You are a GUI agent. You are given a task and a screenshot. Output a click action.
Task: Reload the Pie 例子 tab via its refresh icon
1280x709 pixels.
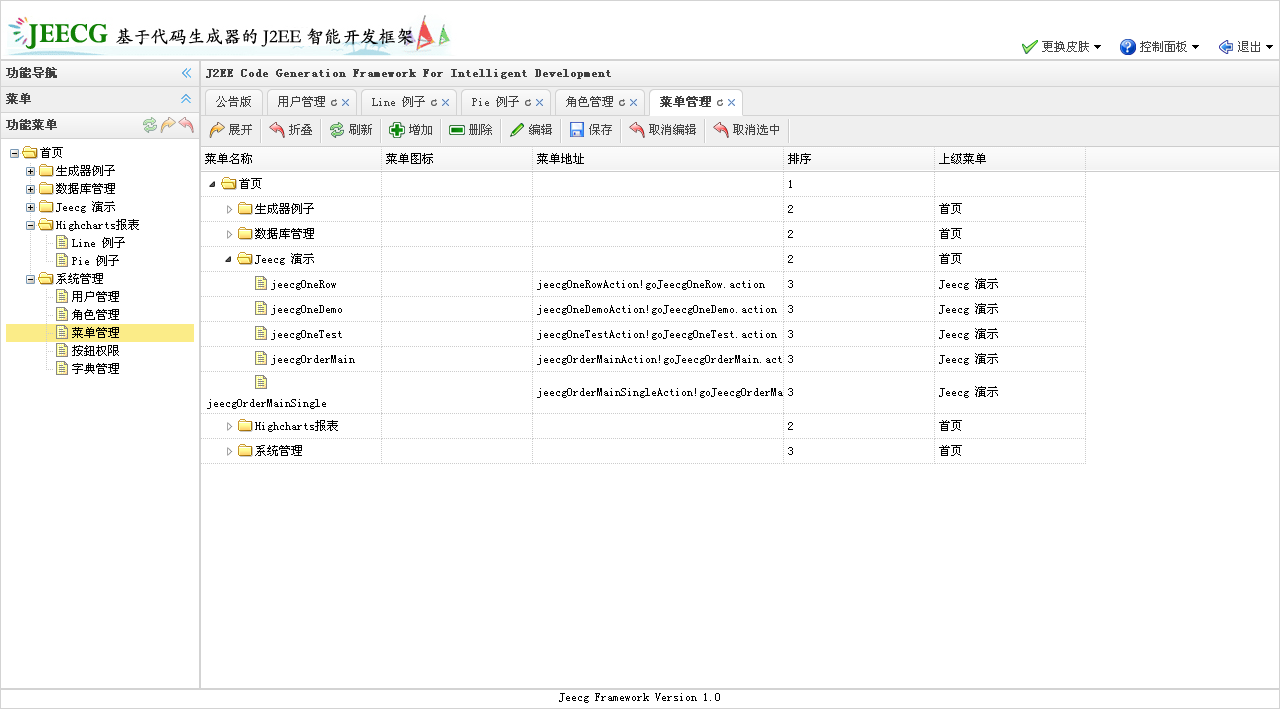[x=528, y=103]
